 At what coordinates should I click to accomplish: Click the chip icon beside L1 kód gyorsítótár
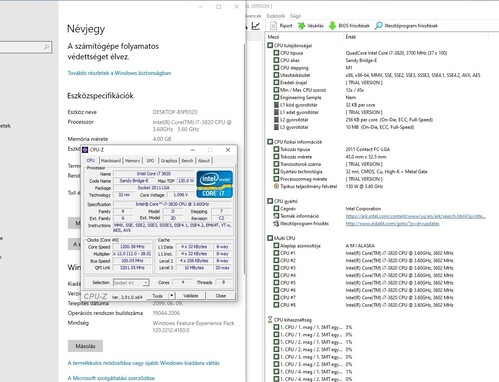(x=276, y=105)
